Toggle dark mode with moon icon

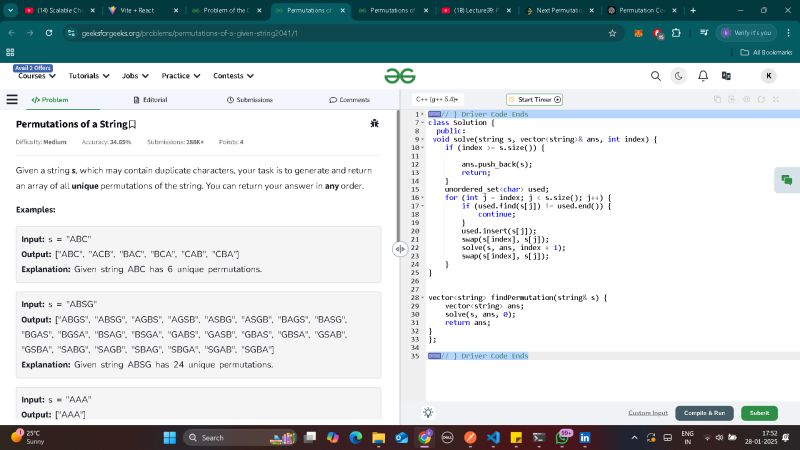[x=679, y=76]
